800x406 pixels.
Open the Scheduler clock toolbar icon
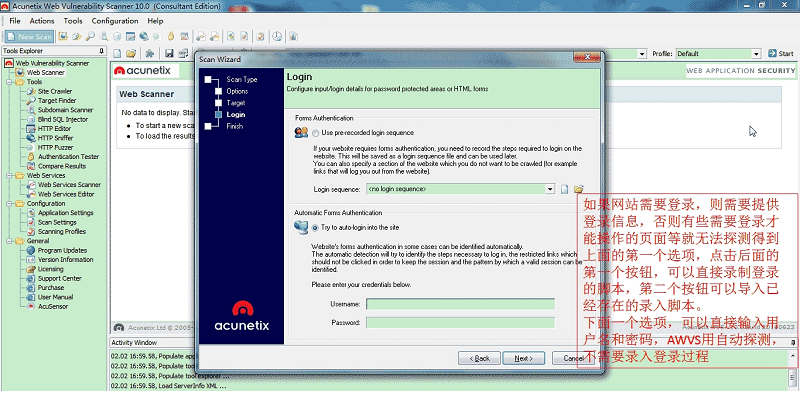tap(277, 37)
